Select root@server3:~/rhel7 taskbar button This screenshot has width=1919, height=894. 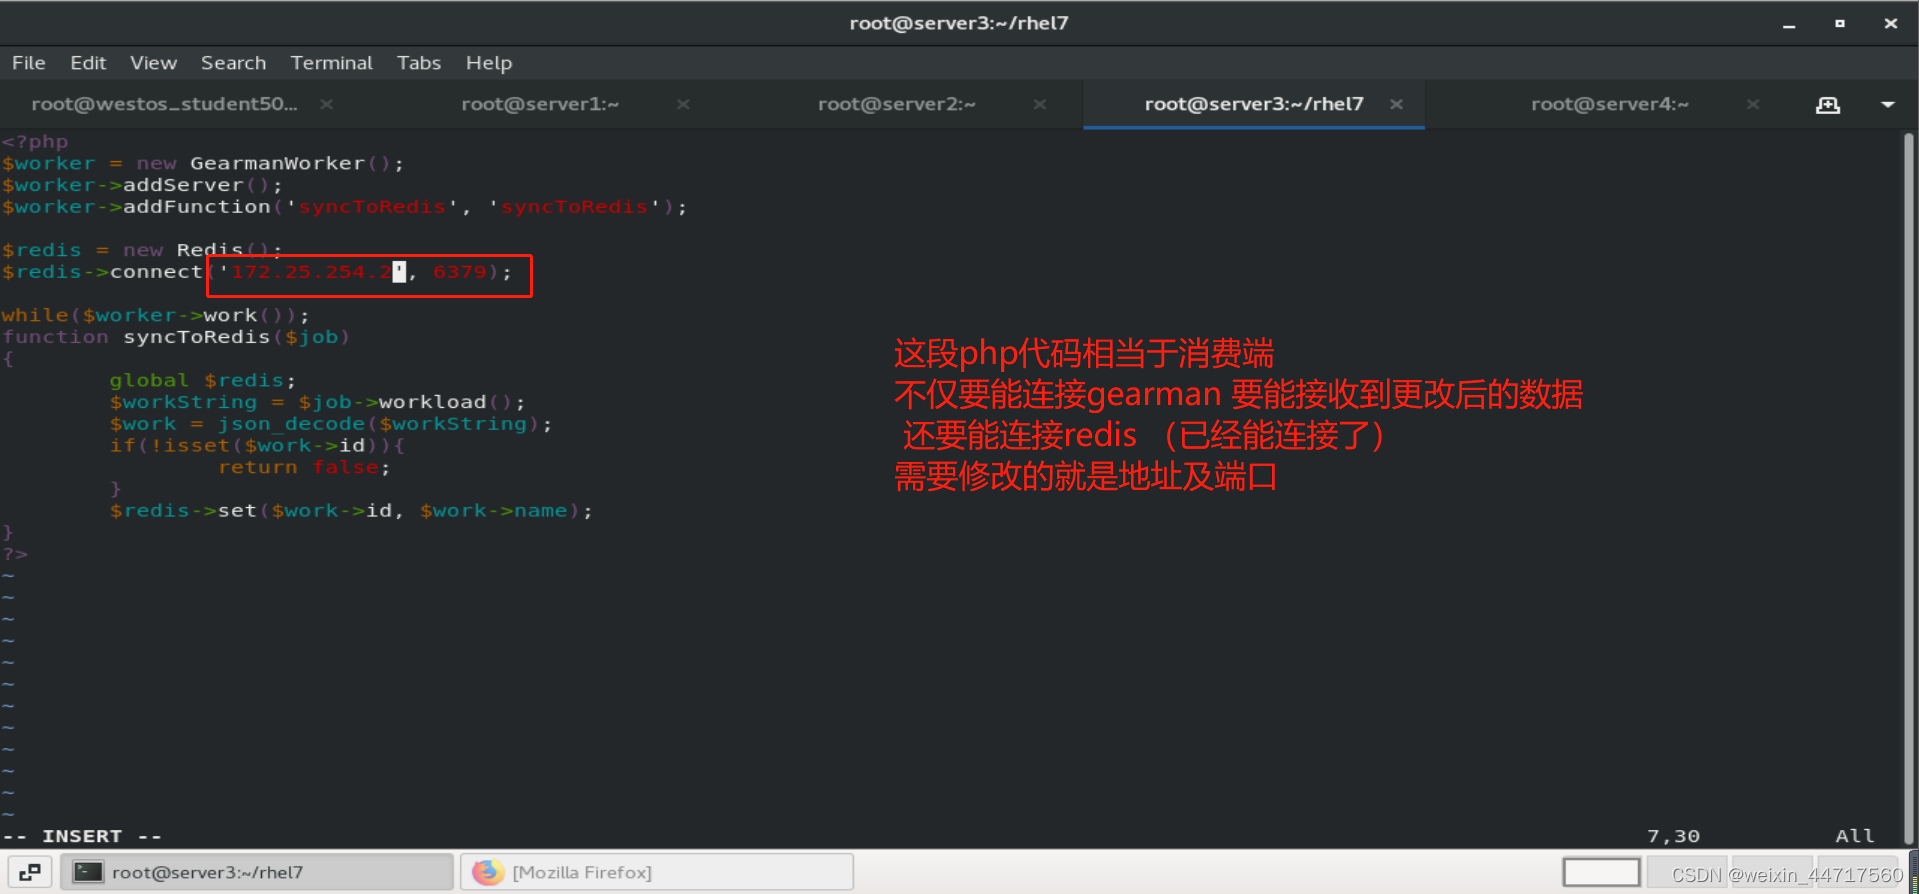point(257,872)
